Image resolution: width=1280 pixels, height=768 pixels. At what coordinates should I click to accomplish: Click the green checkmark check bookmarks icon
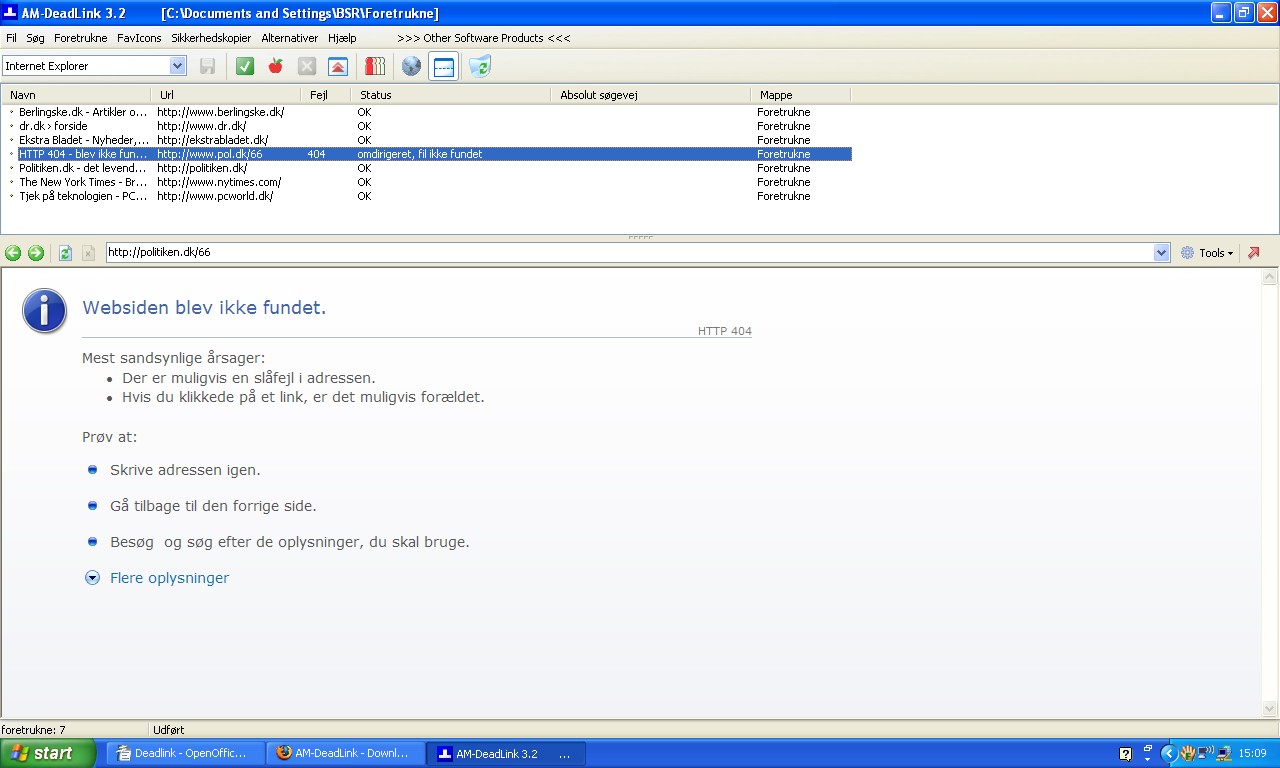click(245, 66)
